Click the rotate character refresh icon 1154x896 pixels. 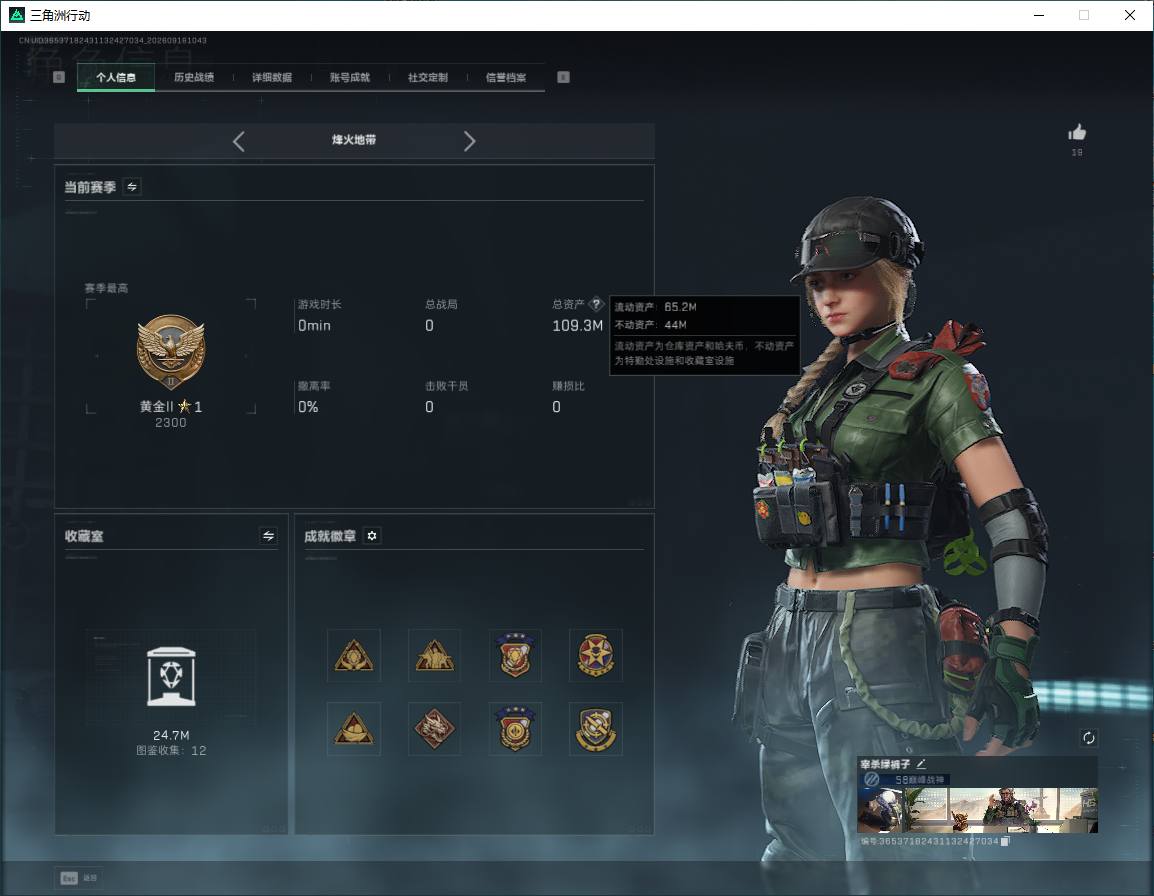1088,738
